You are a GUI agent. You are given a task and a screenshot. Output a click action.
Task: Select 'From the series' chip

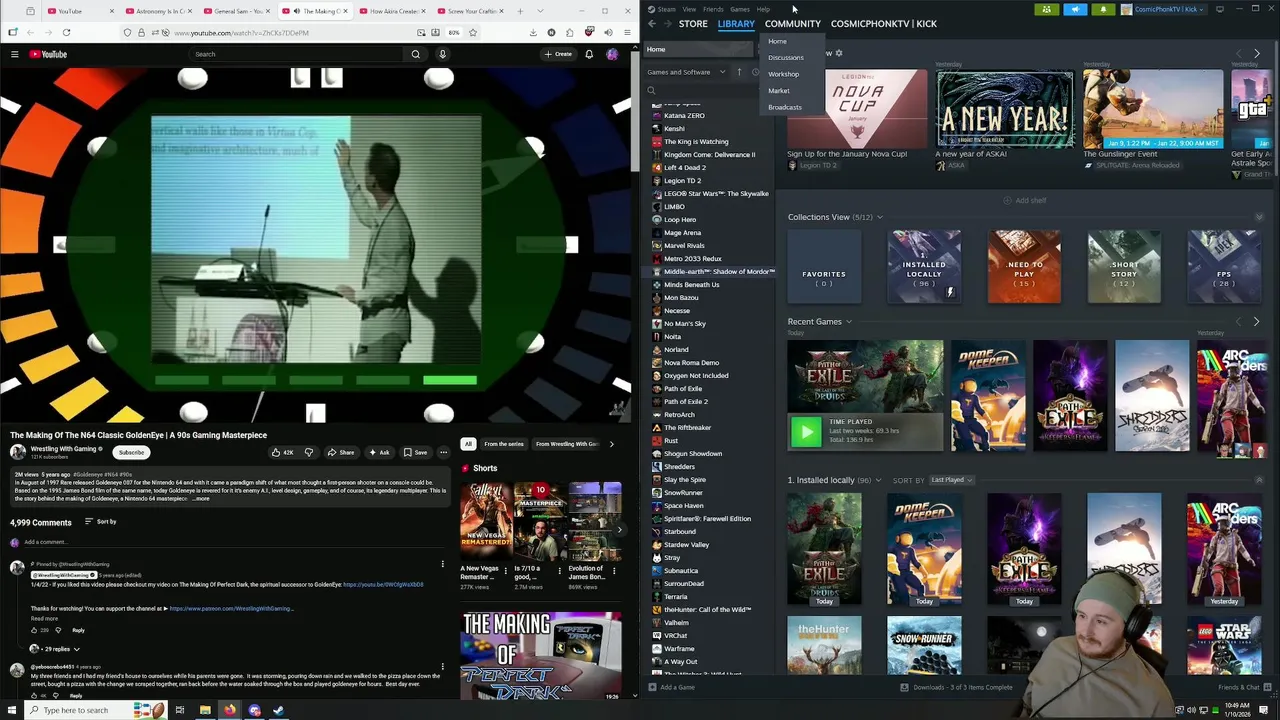click(x=504, y=444)
